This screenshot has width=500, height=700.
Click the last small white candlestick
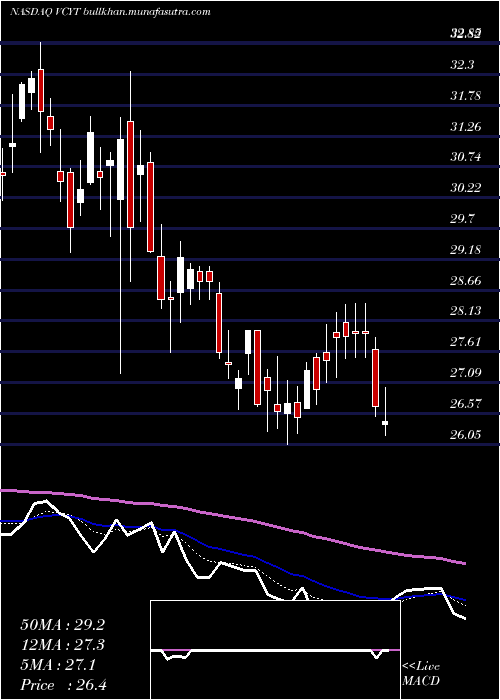tap(385, 422)
